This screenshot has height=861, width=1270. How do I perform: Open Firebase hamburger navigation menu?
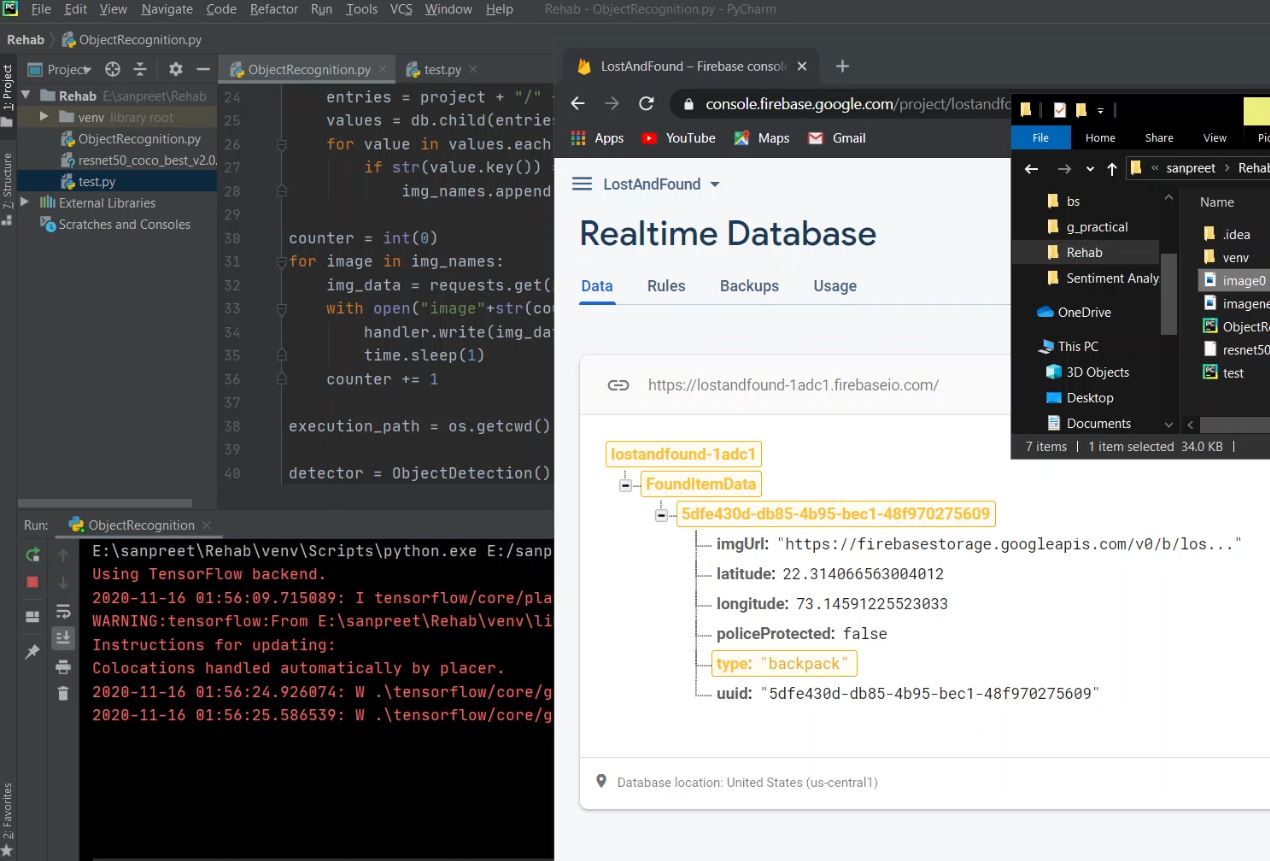[x=582, y=184]
